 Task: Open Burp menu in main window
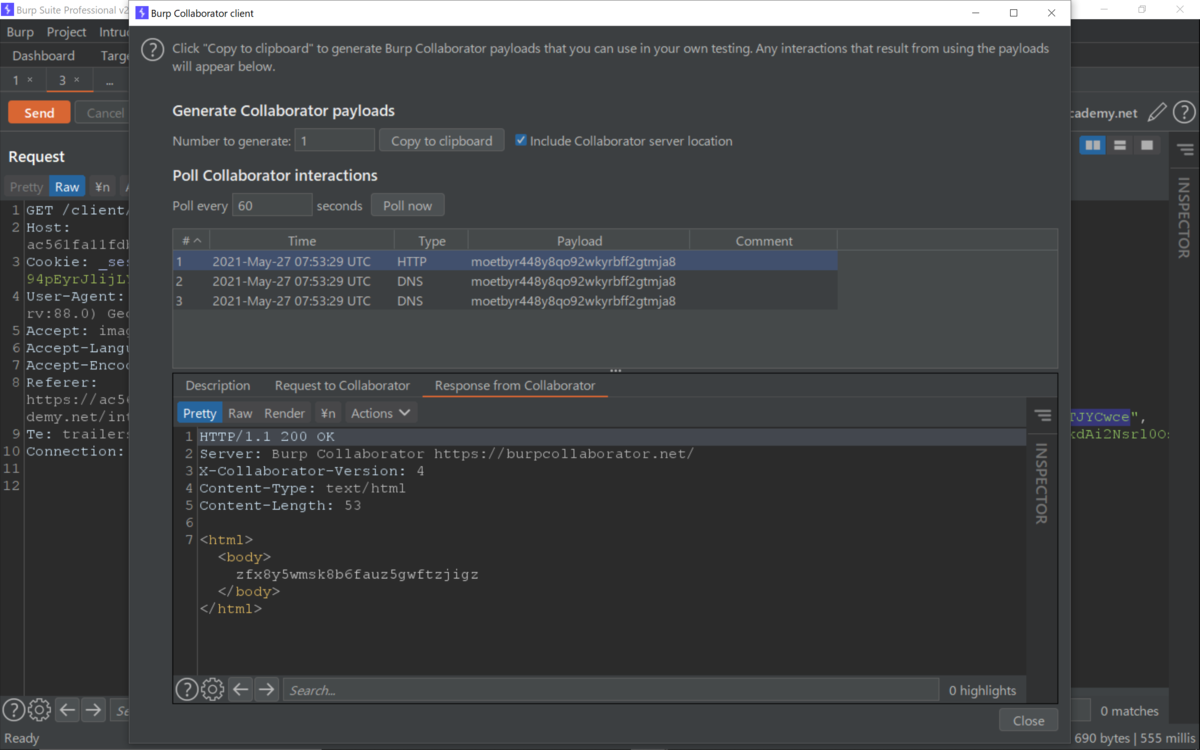click(20, 32)
